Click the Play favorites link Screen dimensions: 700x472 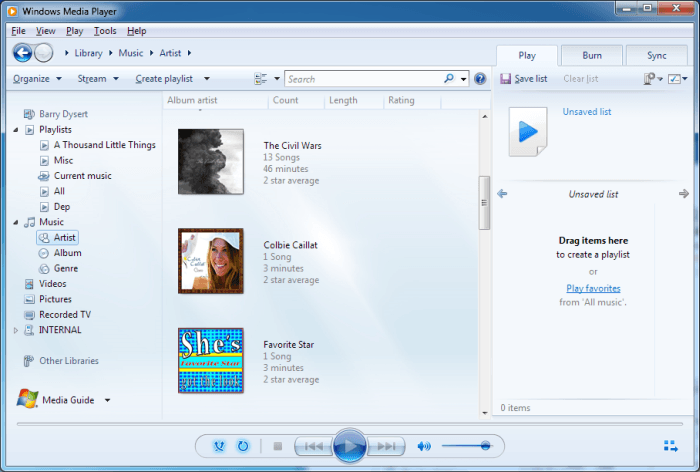(593, 288)
